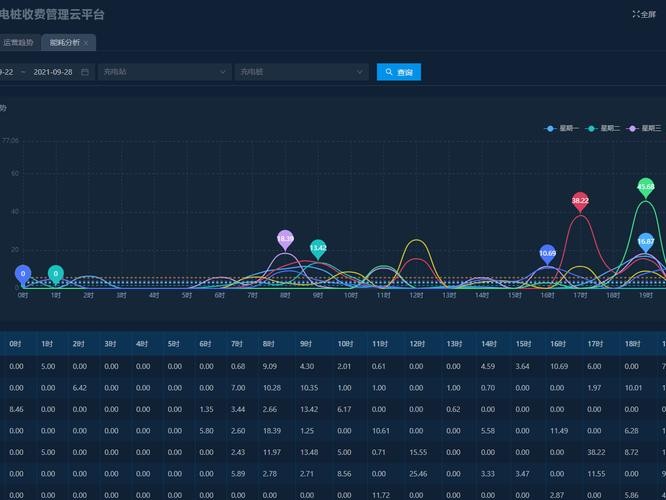Click the blue 0 marker above 0时
The height and width of the screenshot is (500, 666).
point(23,275)
